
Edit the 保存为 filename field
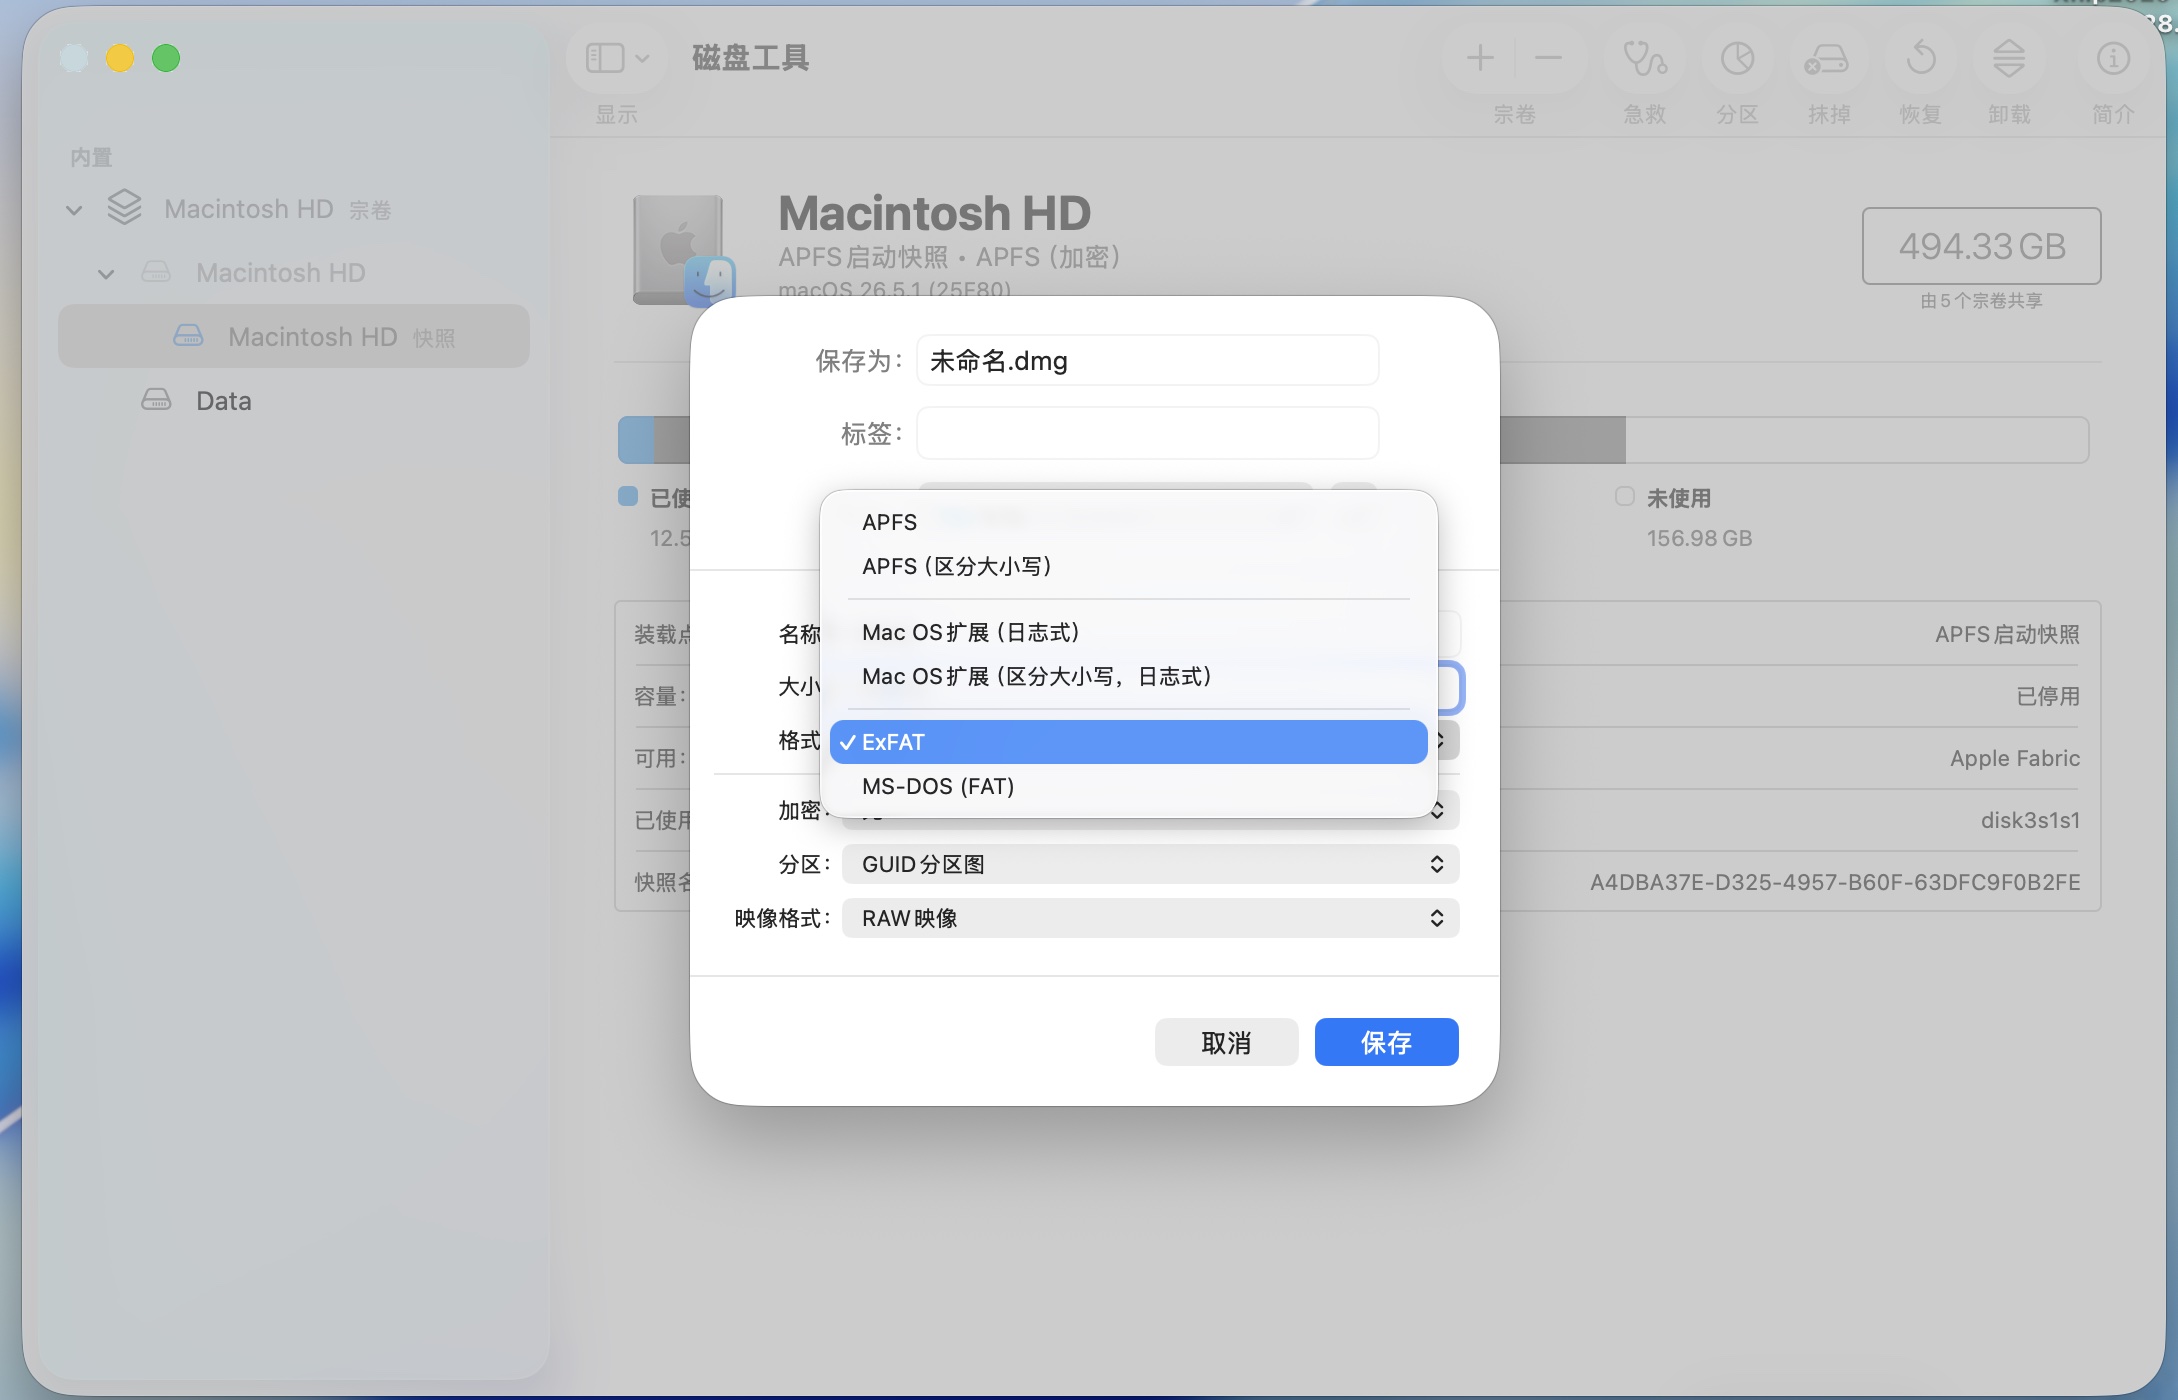tap(1147, 360)
